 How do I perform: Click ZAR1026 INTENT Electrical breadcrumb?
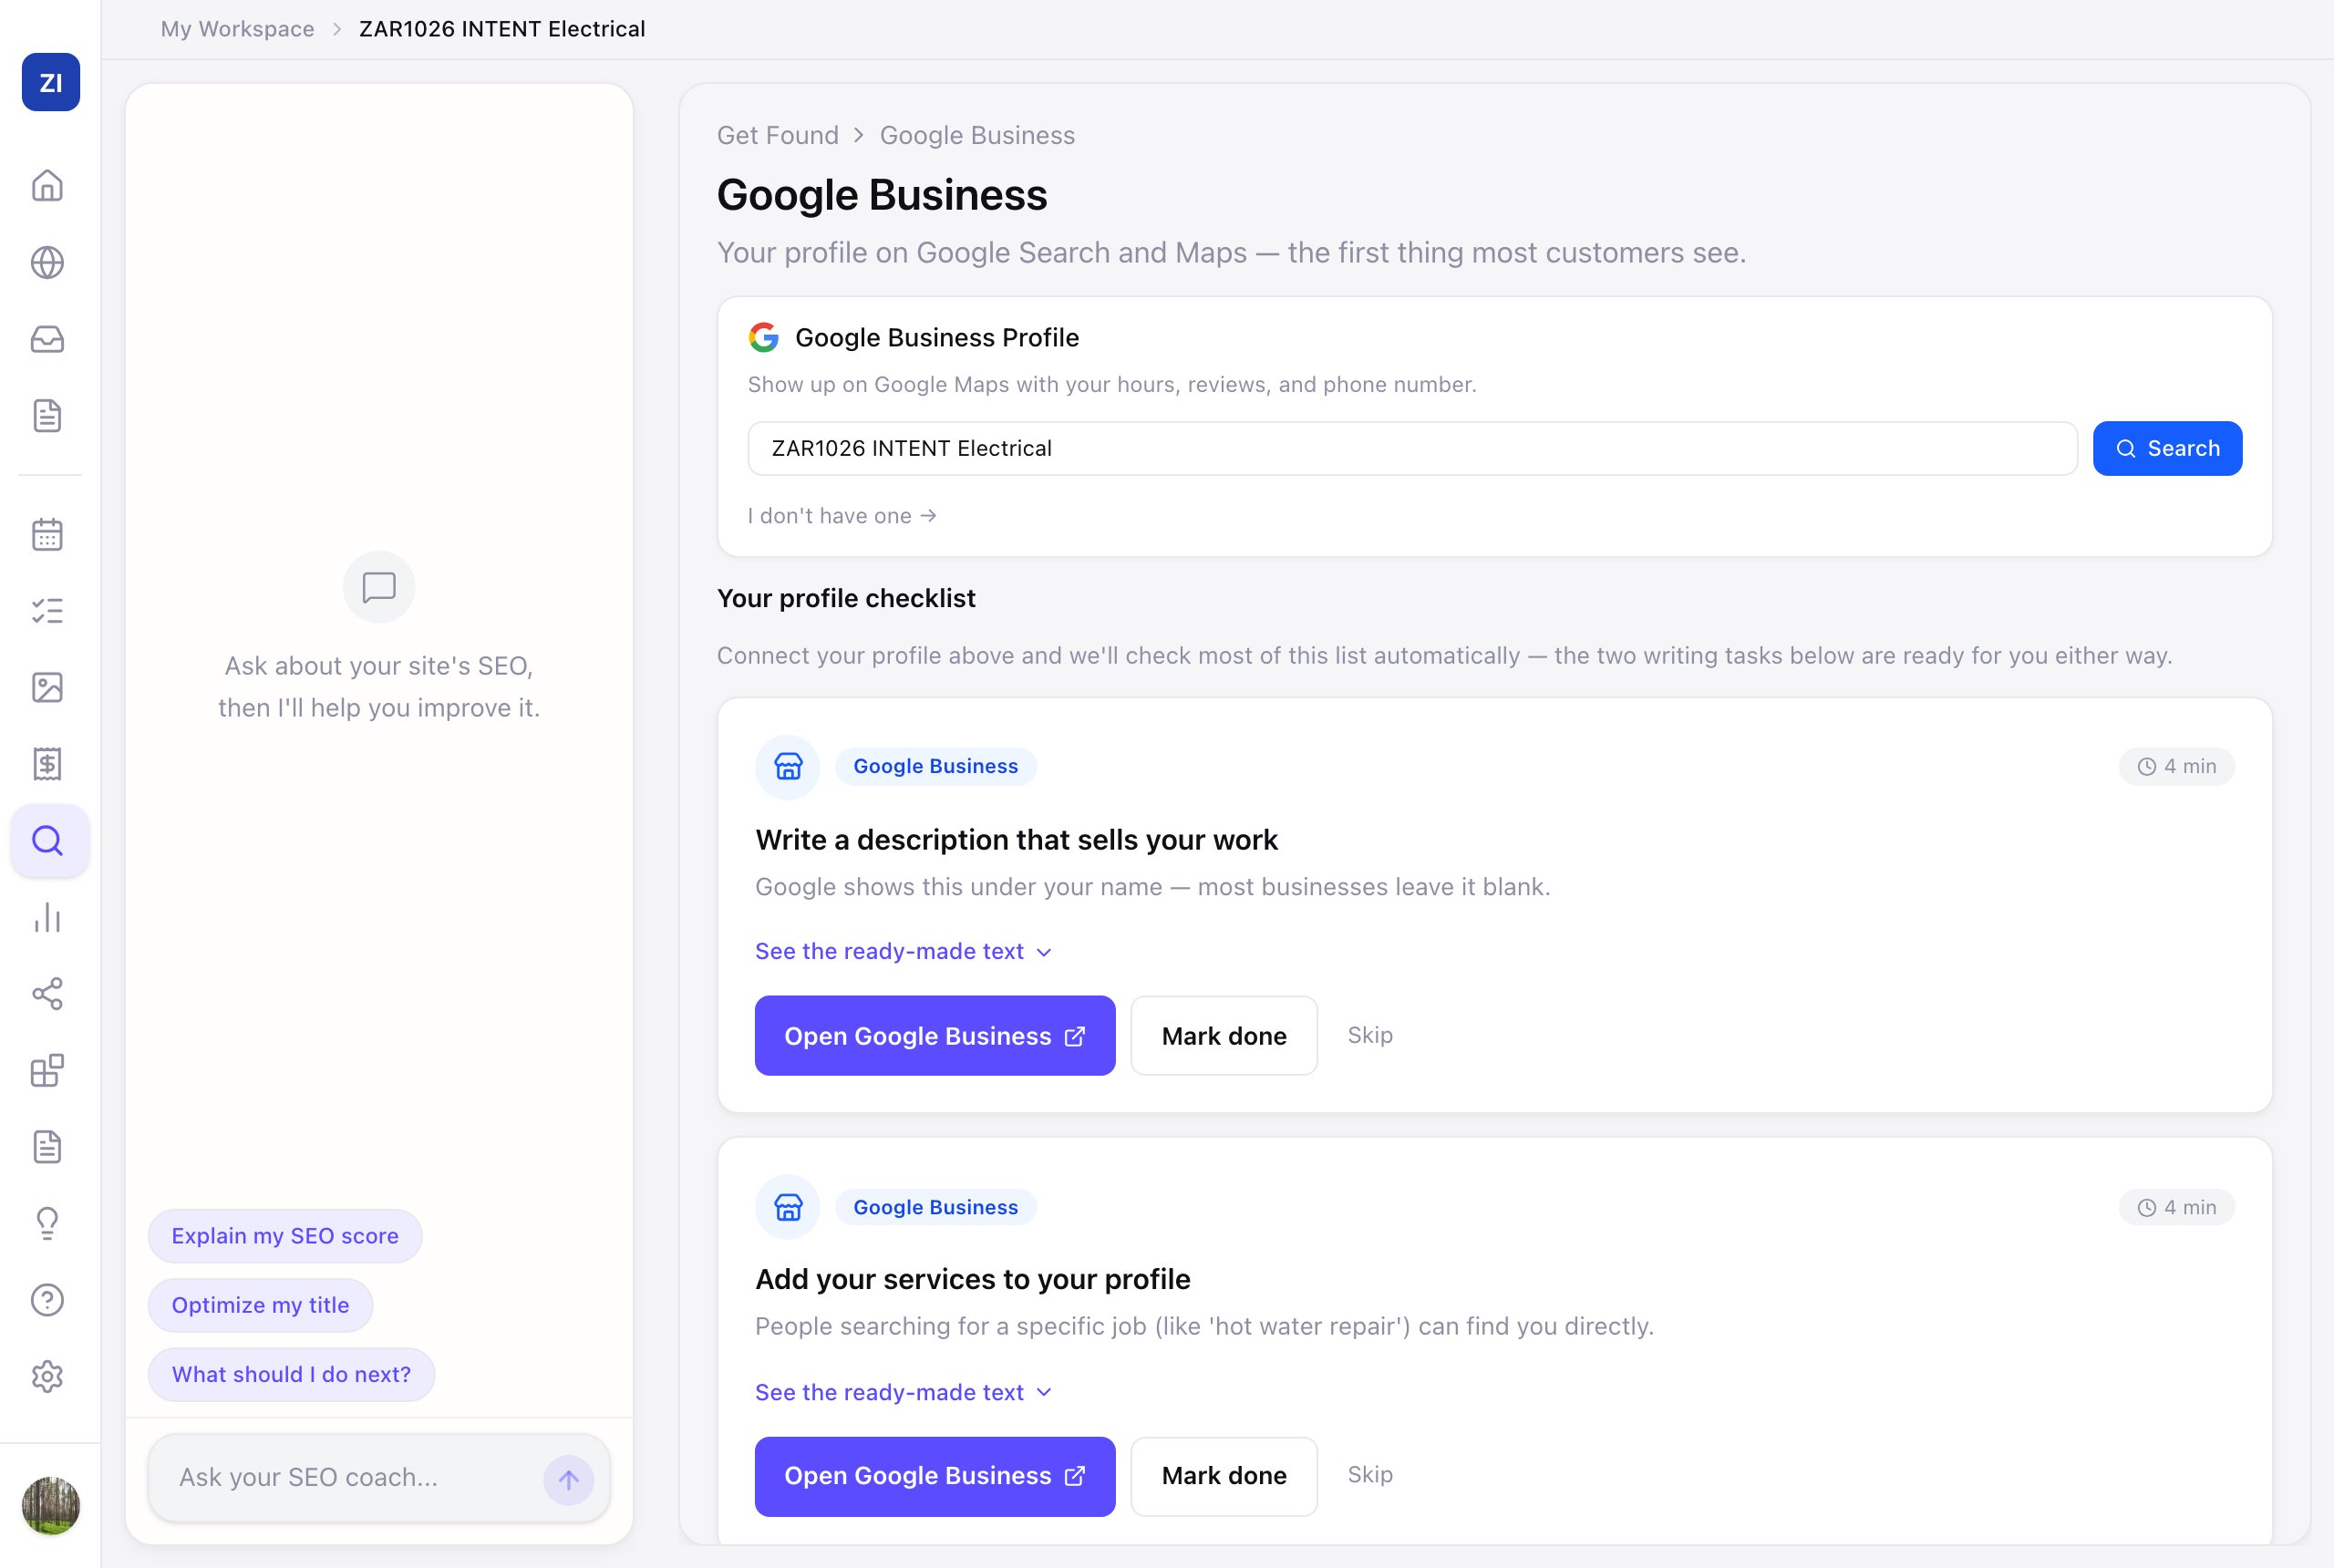[x=502, y=29]
